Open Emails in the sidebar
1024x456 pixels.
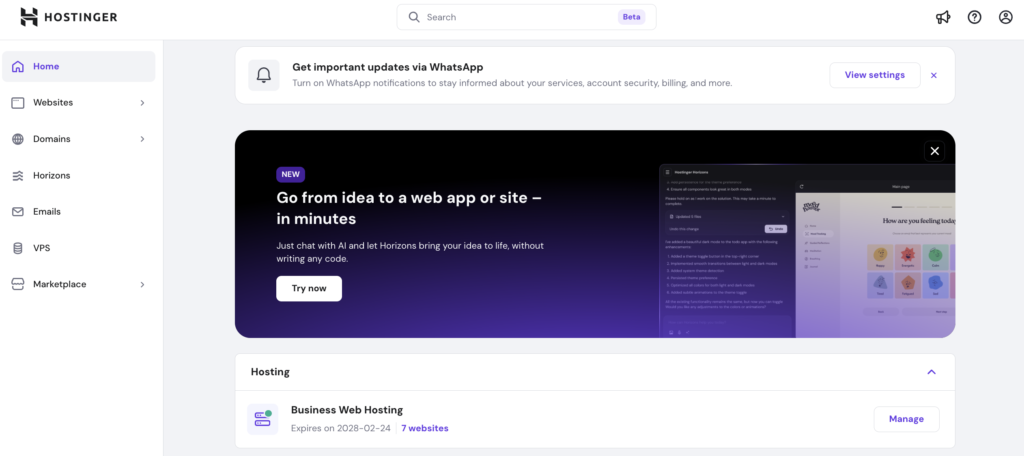(x=79, y=212)
